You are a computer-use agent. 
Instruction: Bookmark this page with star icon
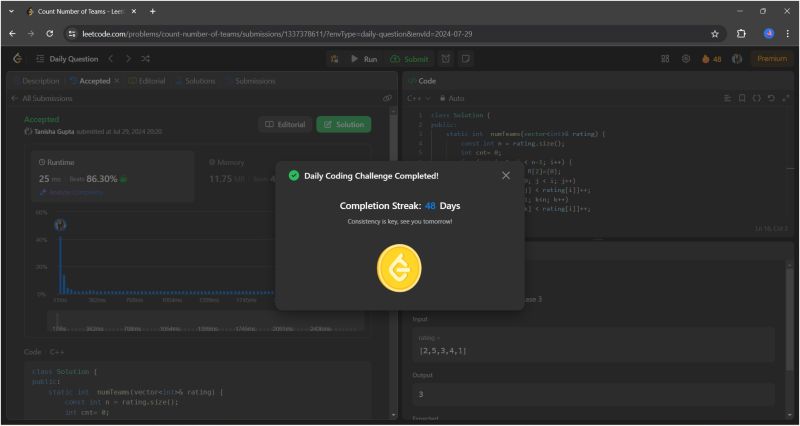pyautogui.click(x=715, y=34)
